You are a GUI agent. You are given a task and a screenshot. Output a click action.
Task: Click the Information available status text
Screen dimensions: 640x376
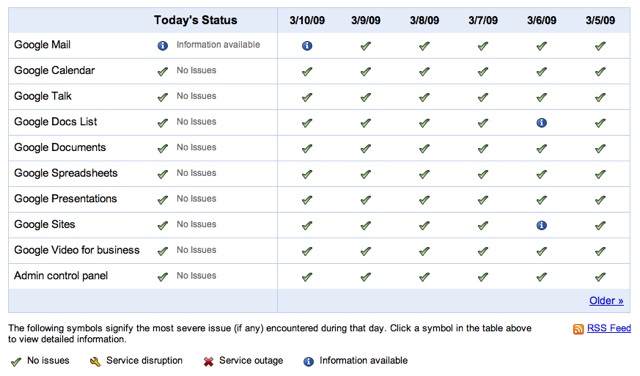click(x=218, y=45)
